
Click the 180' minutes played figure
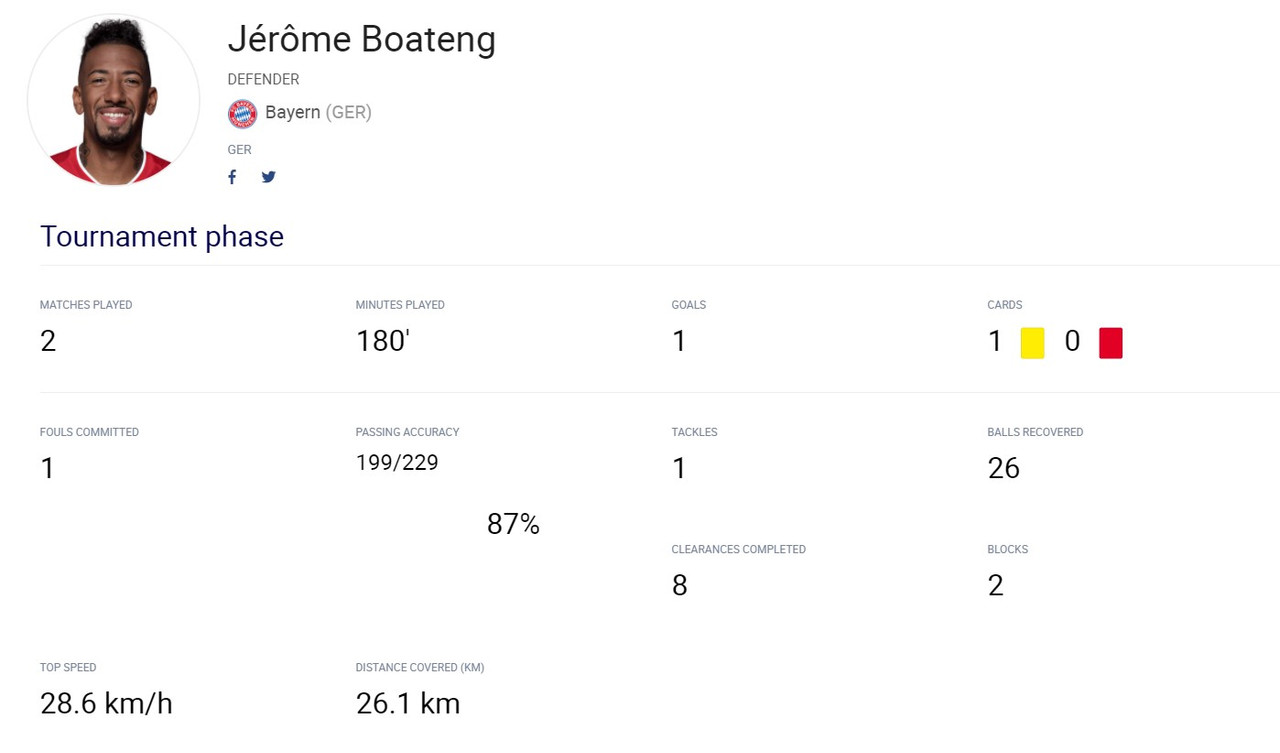[382, 342]
